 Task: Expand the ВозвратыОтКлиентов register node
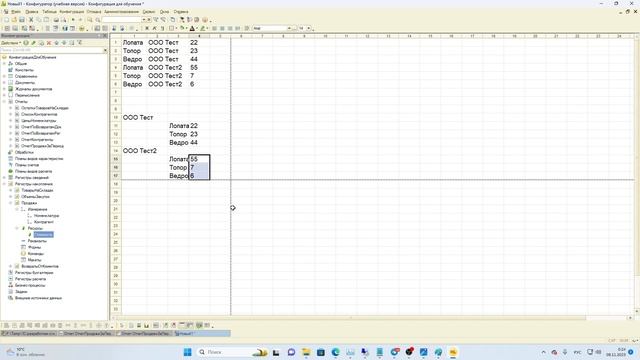(11, 266)
